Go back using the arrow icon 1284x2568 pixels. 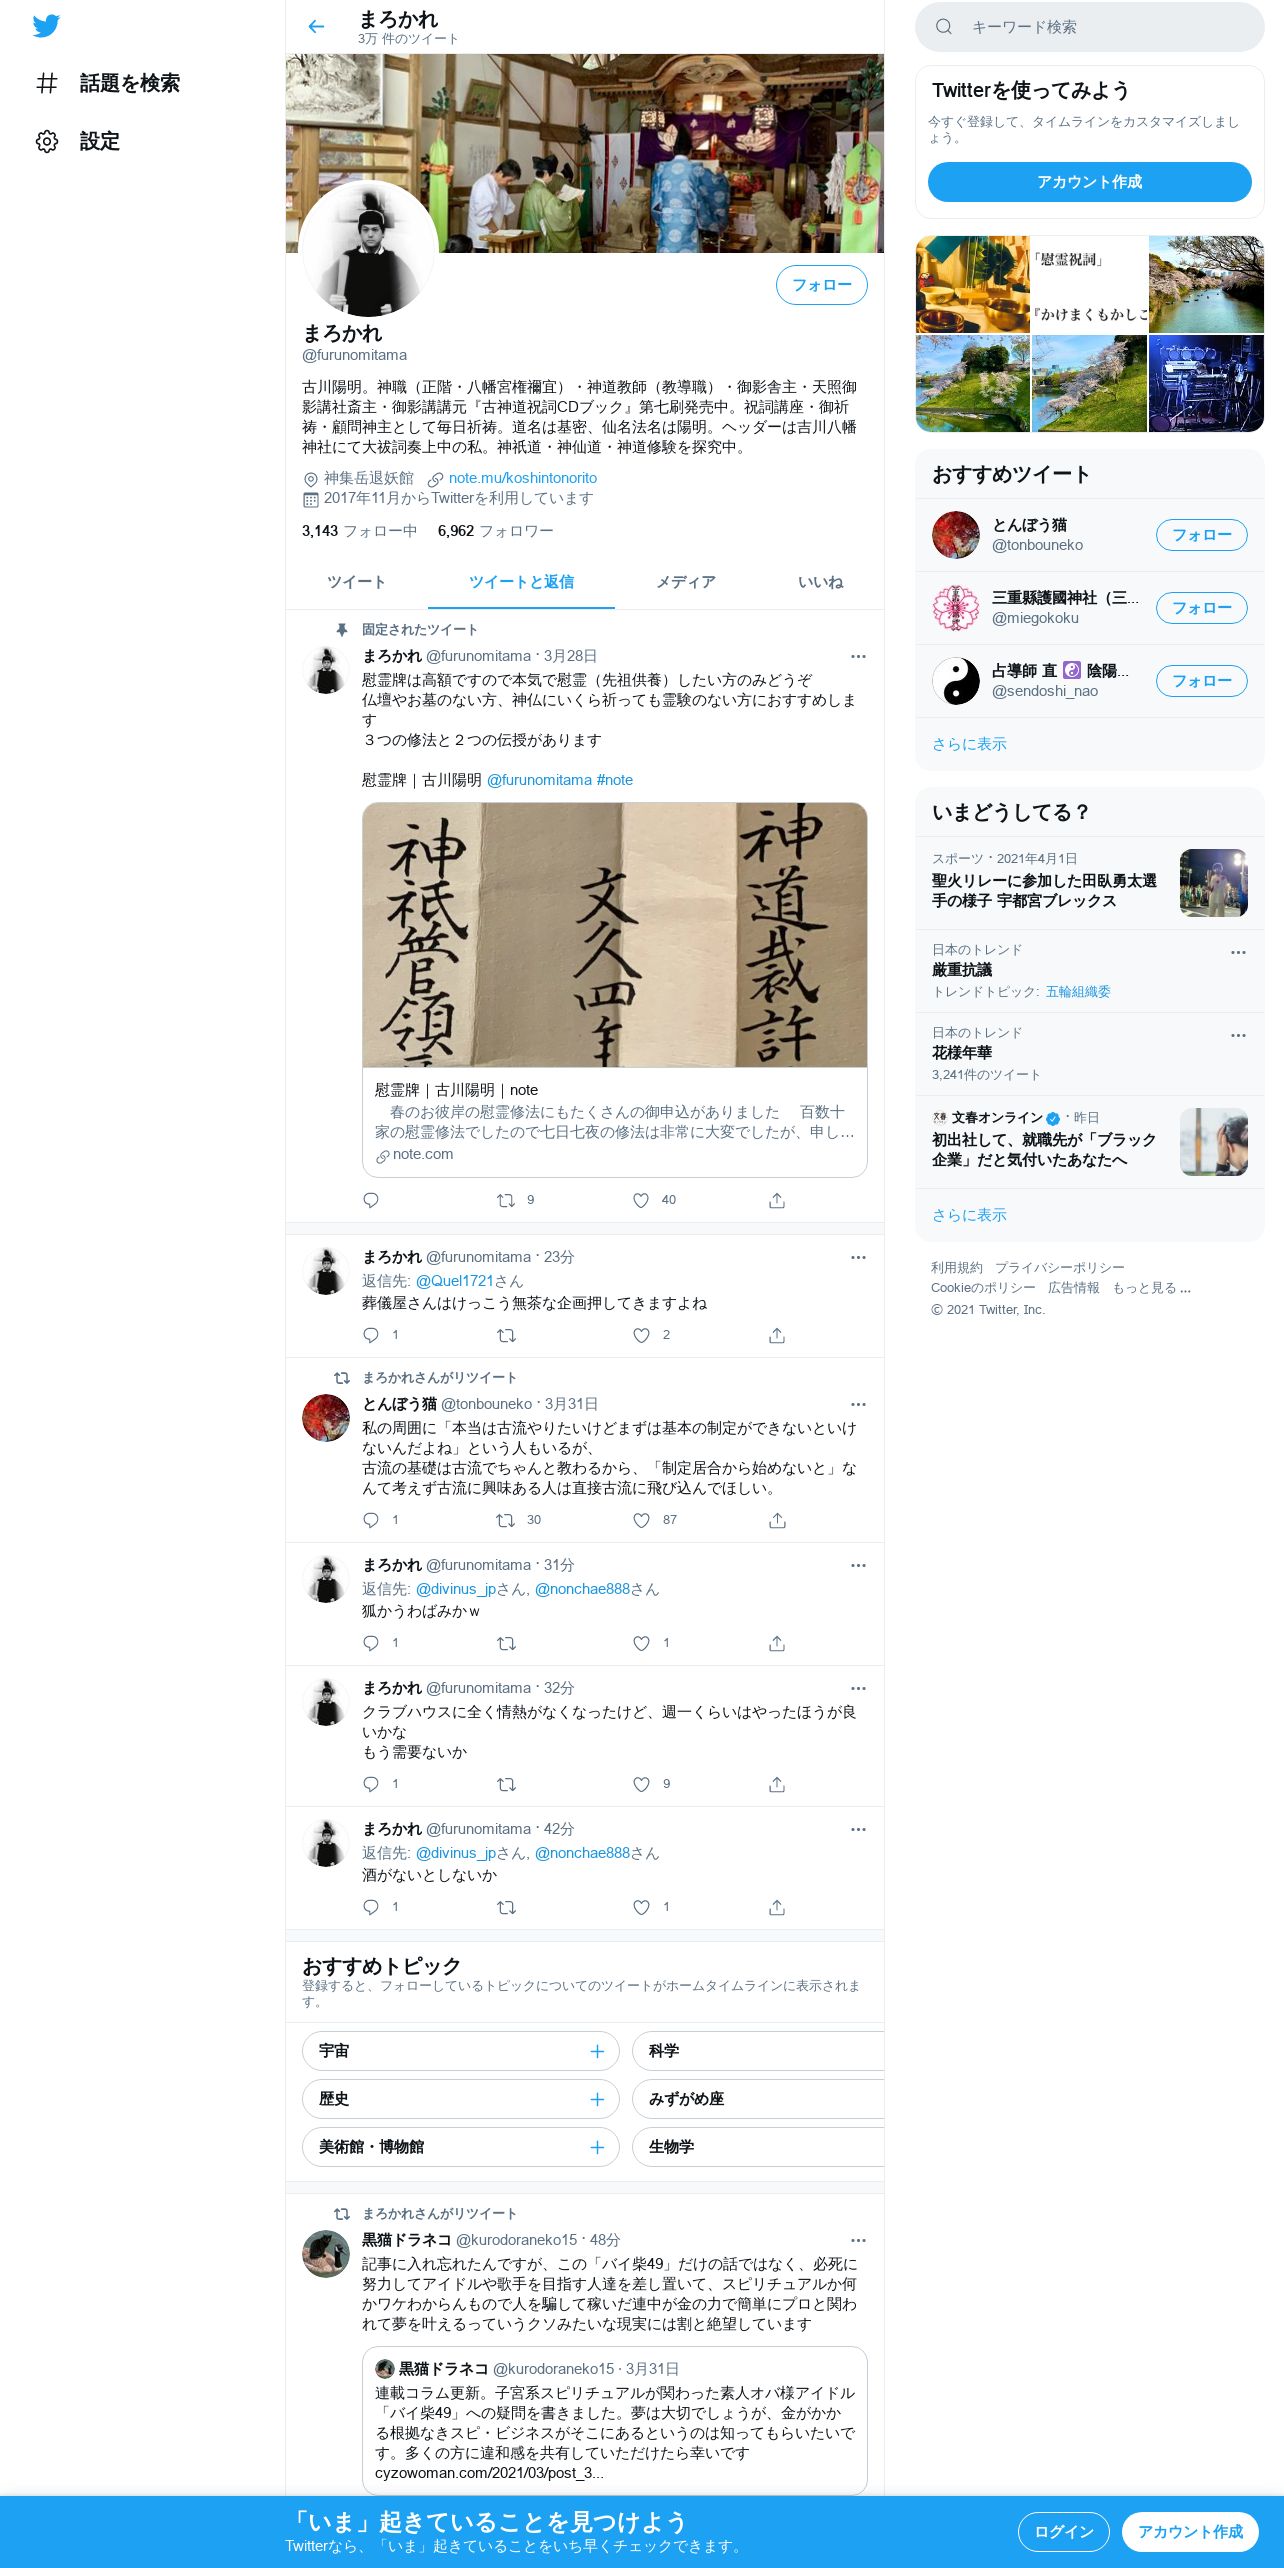pos(316,27)
